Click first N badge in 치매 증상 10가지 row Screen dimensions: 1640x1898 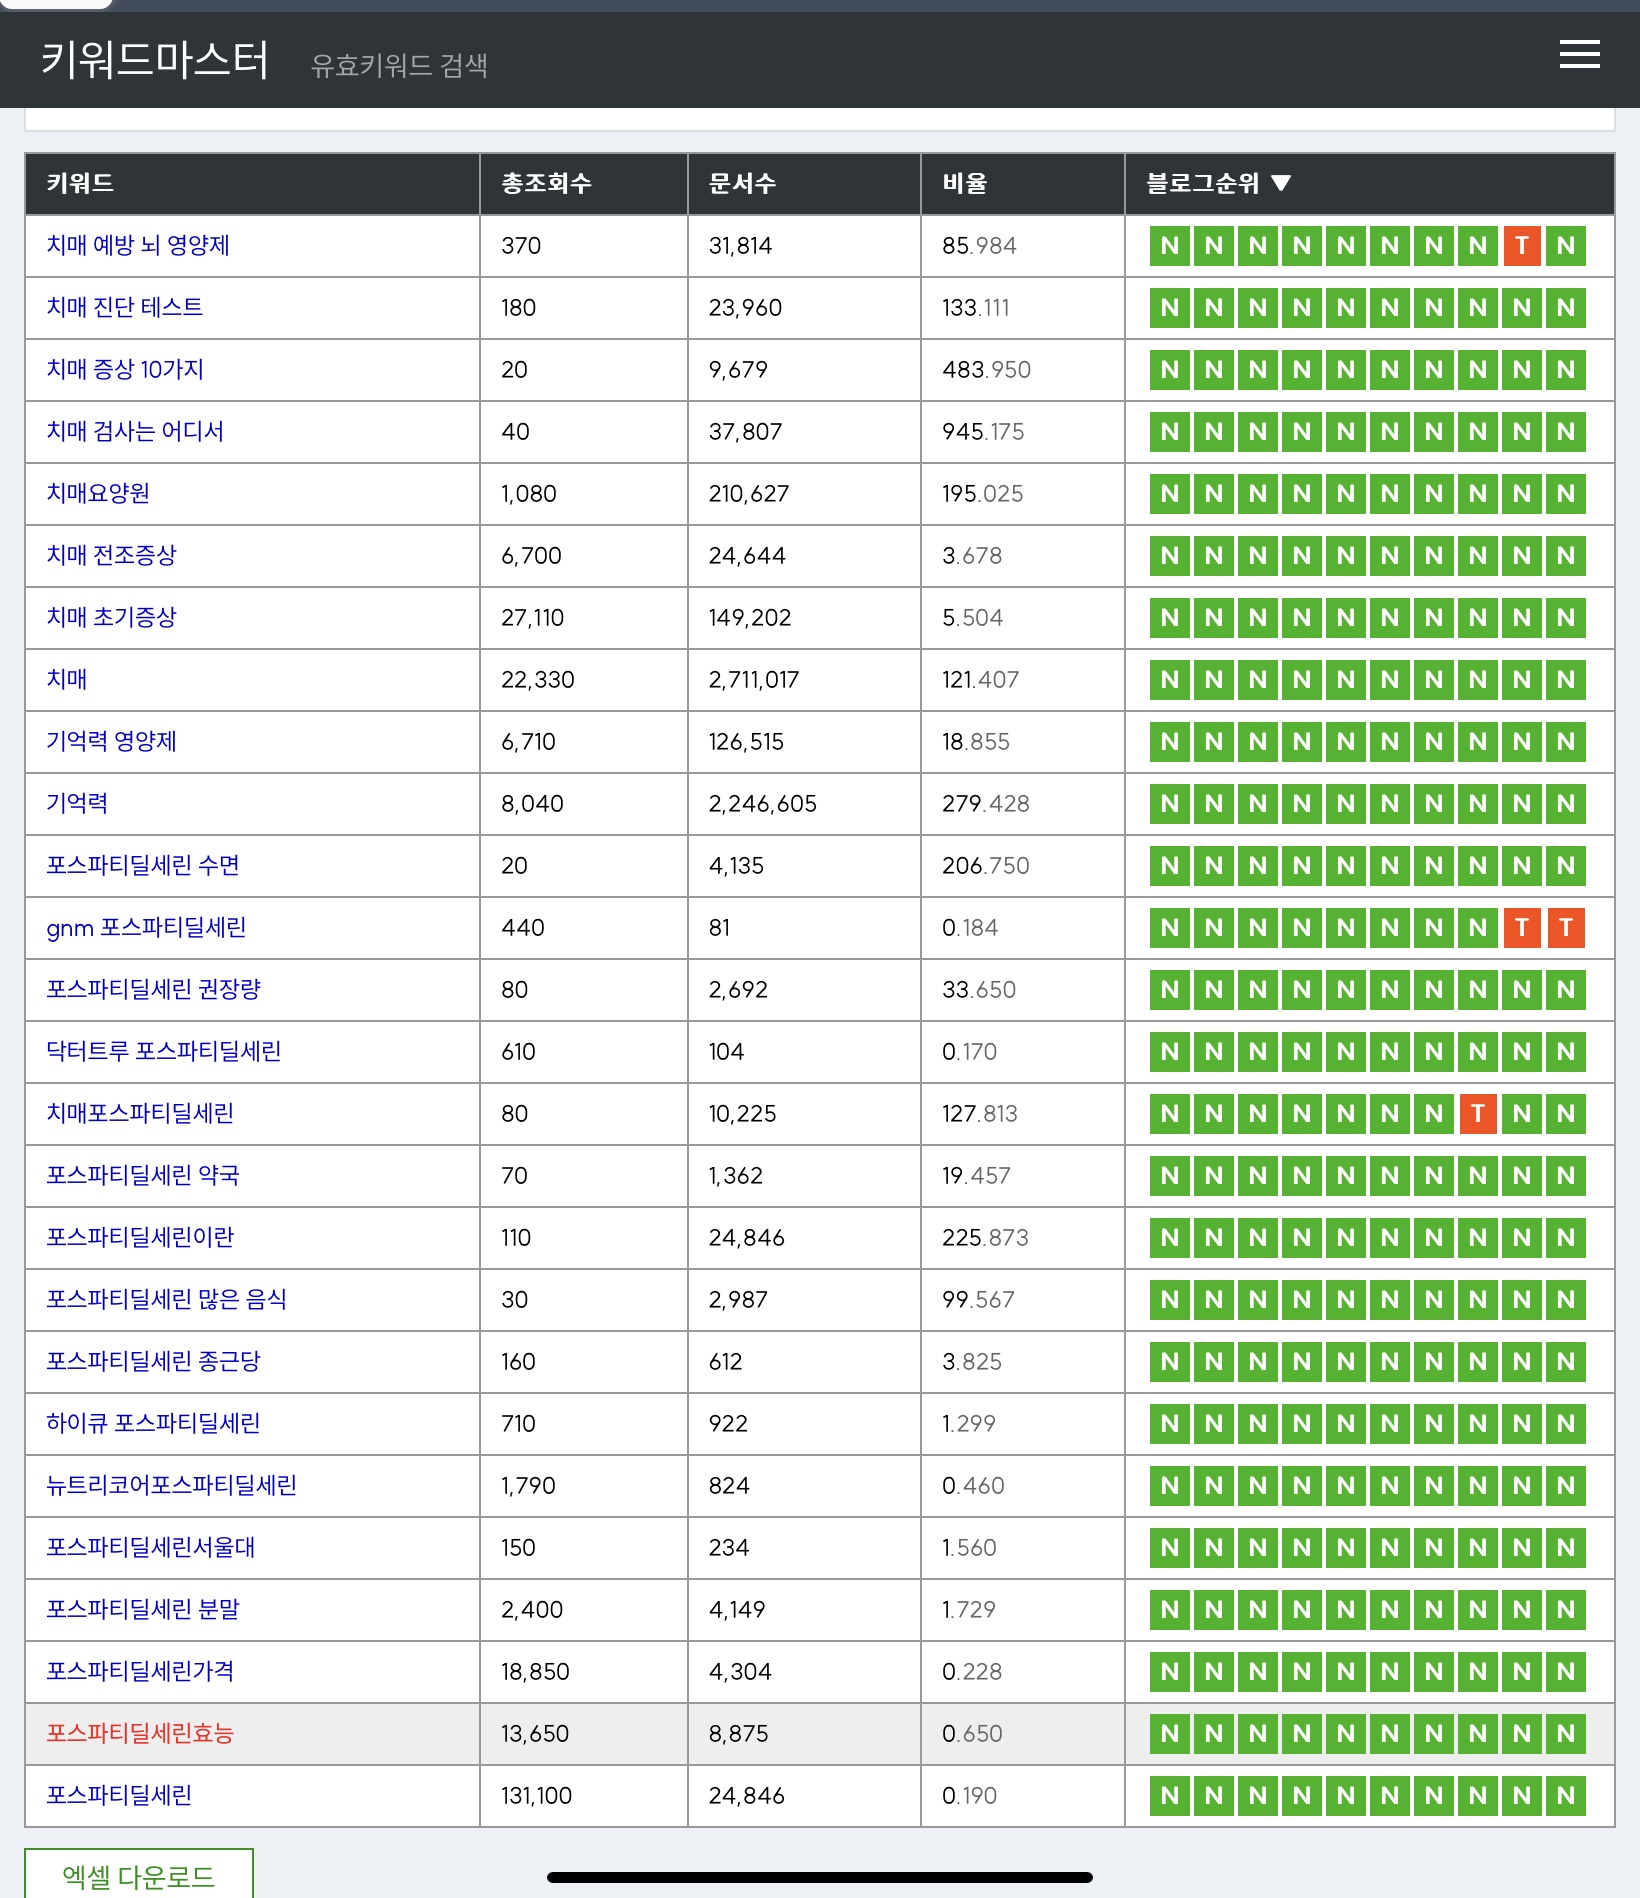(x=1170, y=369)
